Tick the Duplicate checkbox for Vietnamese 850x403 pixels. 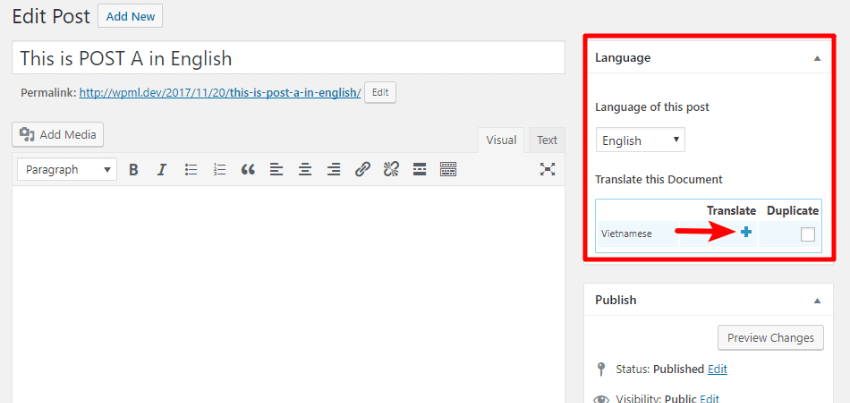[808, 234]
